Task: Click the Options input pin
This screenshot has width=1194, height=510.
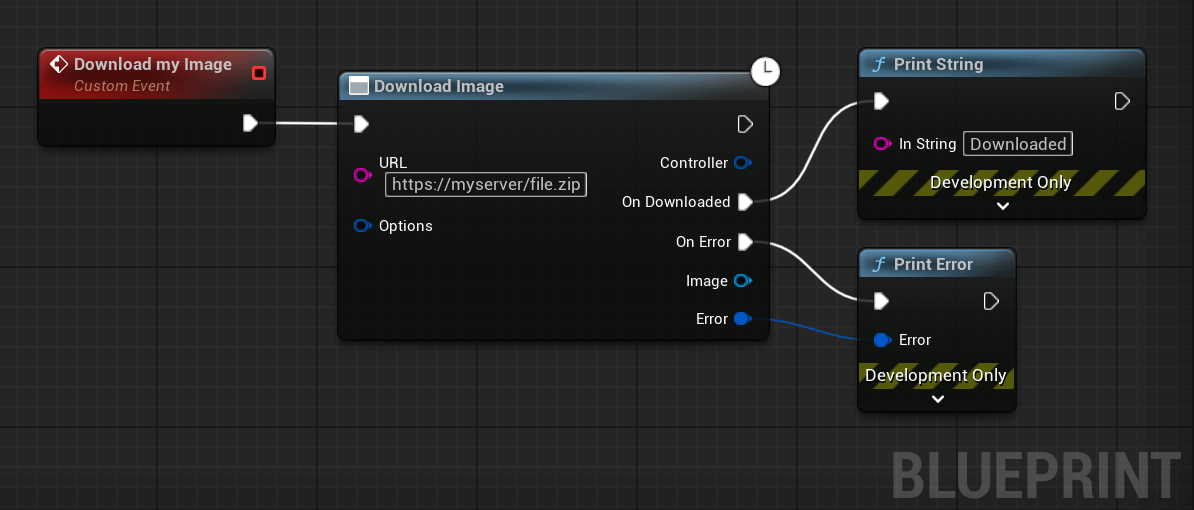Action: pyautogui.click(x=362, y=226)
